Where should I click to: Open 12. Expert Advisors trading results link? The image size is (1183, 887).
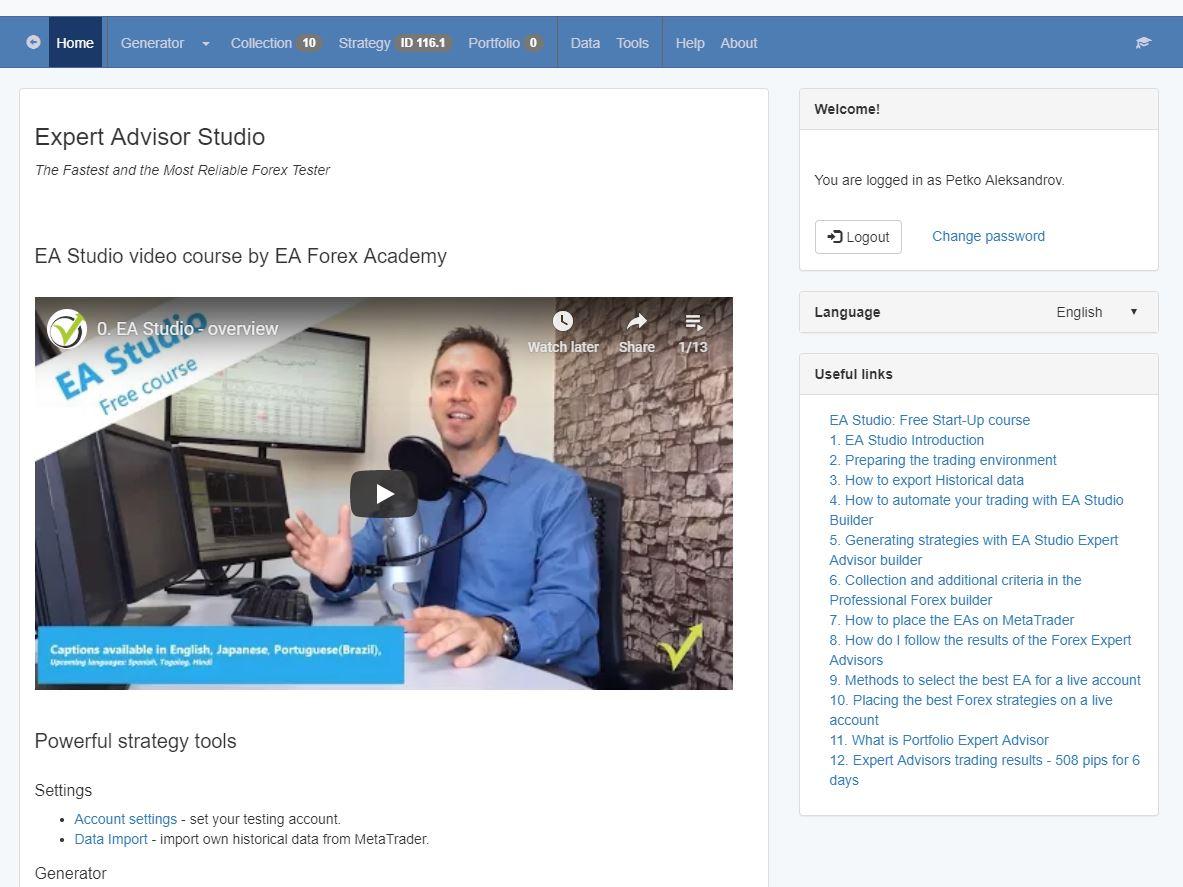[985, 770]
